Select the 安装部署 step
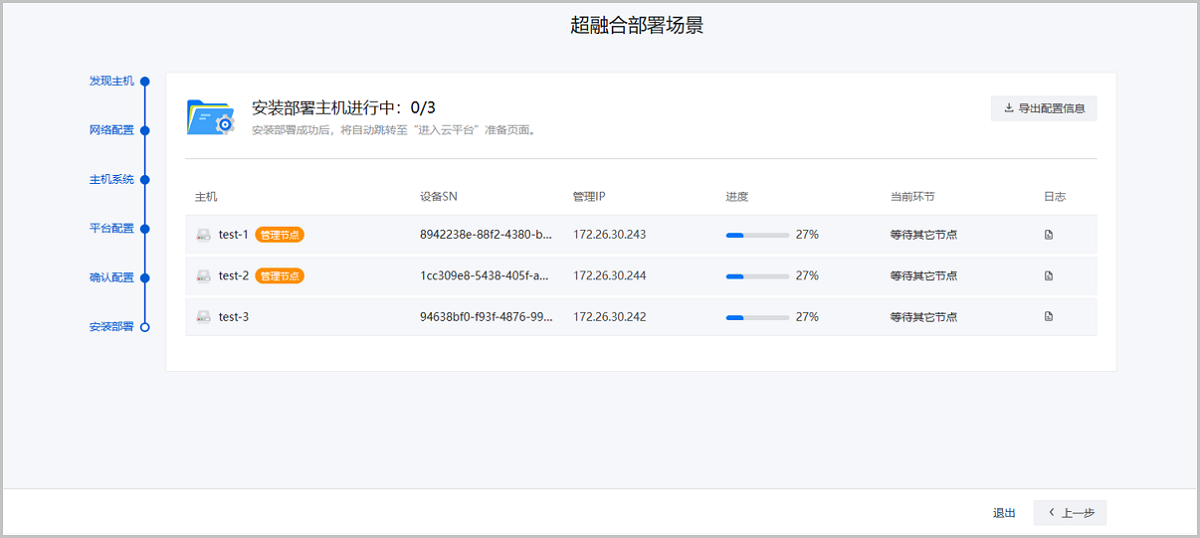This screenshot has height=538, width=1200. click(111, 327)
